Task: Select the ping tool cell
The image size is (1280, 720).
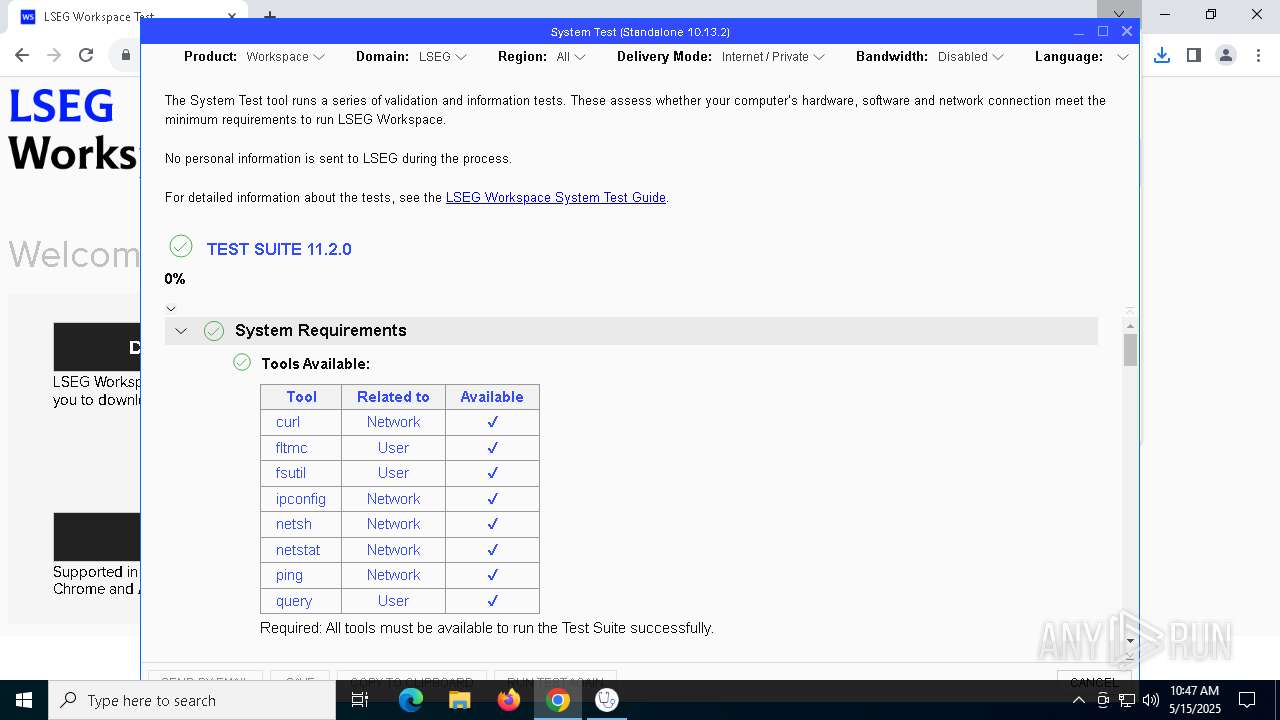Action: (x=301, y=575)
